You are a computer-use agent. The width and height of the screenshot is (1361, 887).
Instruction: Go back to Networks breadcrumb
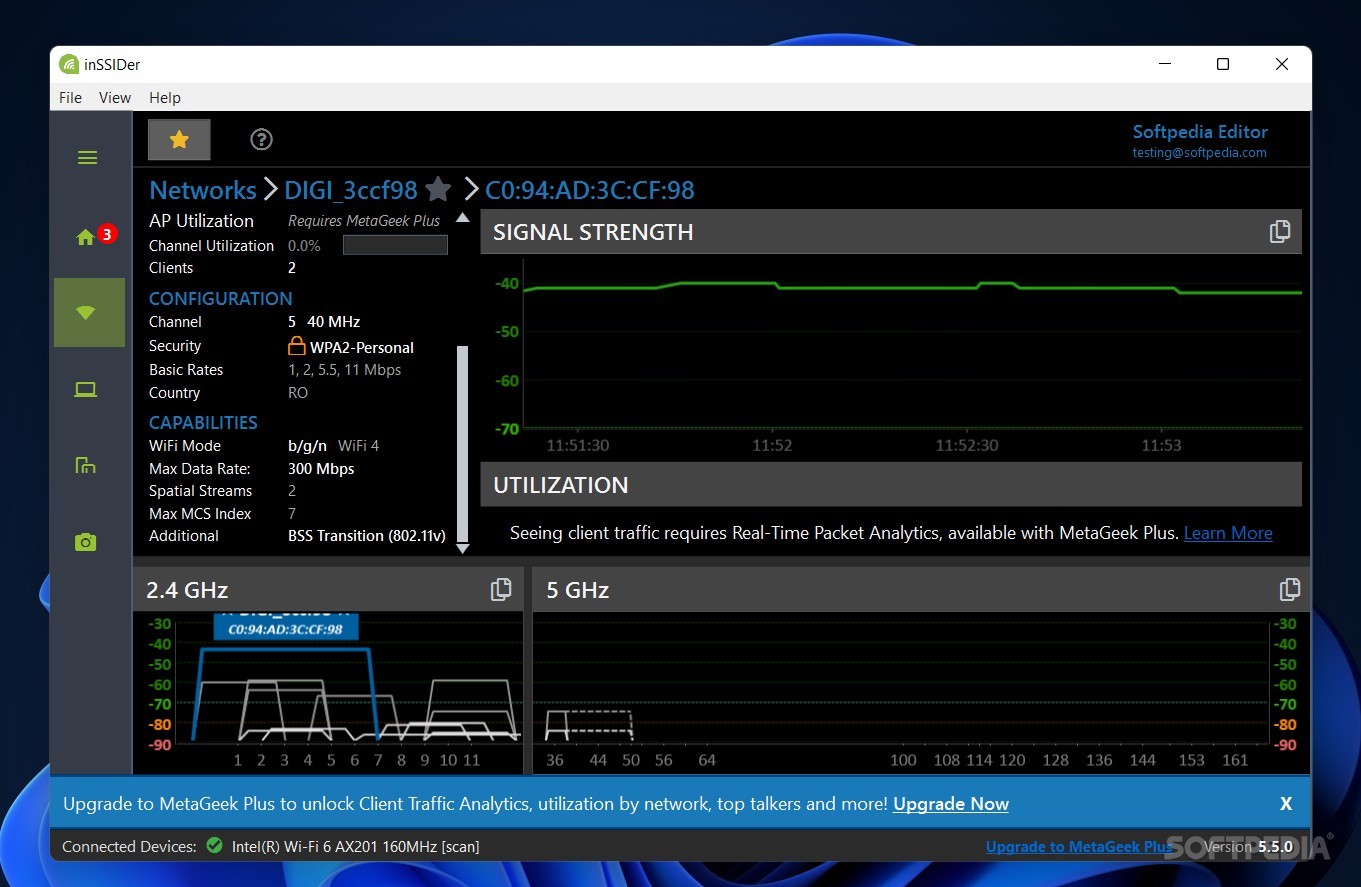pos(203,190)
